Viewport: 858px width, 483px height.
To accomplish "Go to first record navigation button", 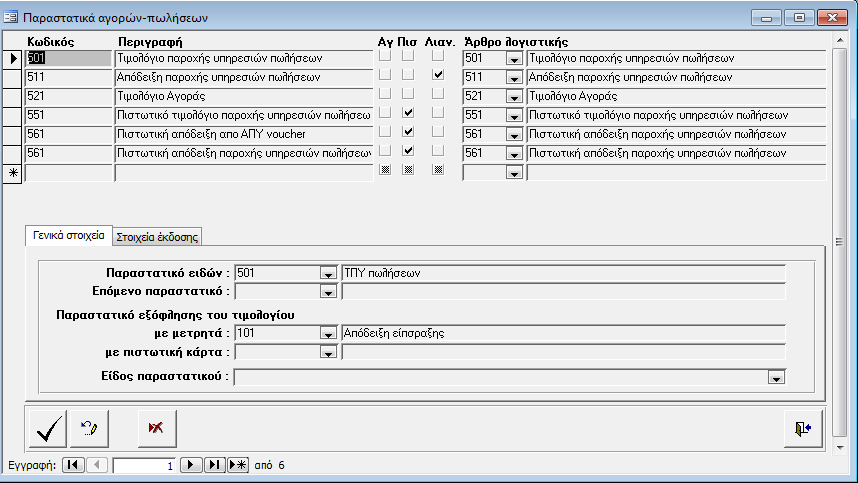I will click(74, 465).
